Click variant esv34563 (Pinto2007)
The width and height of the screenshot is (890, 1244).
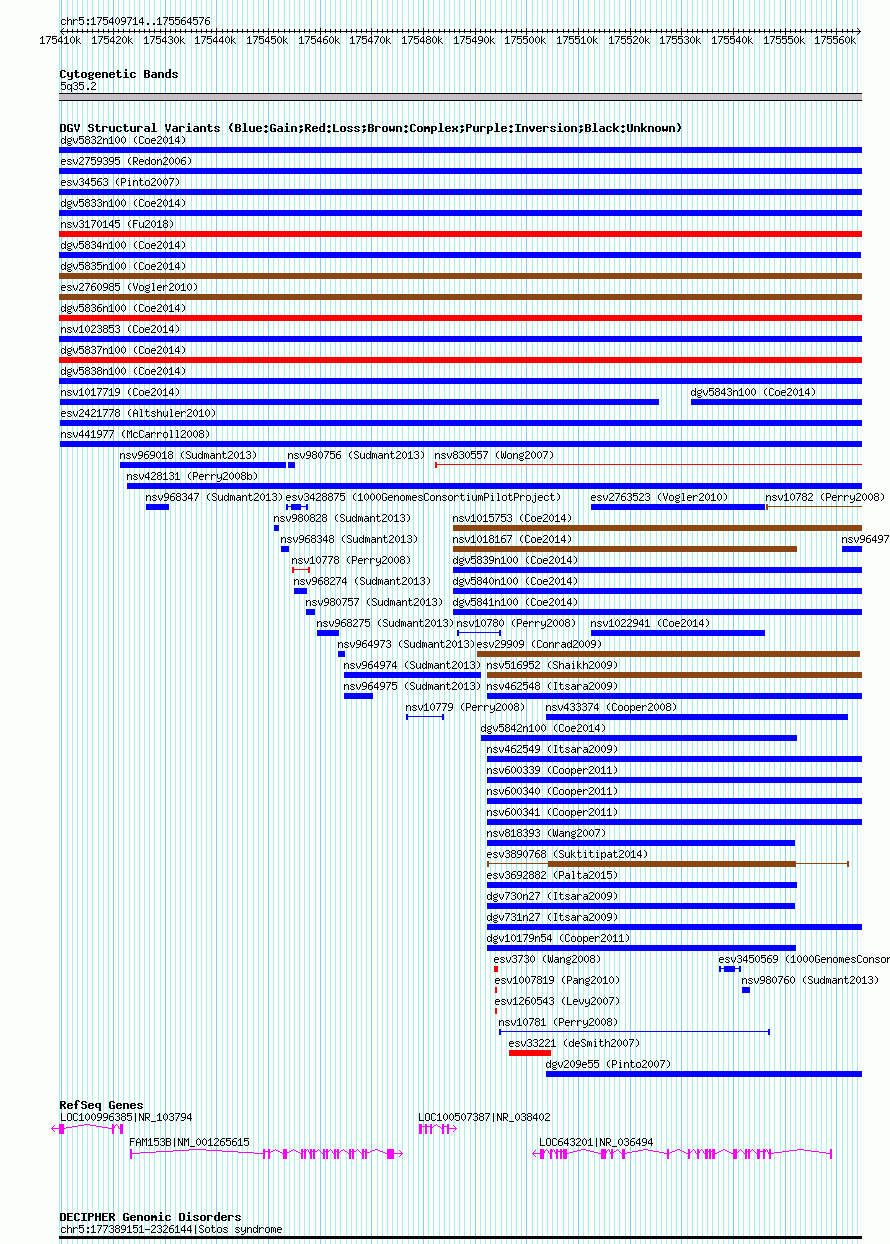pyautogui.click(x=461, y=192)
